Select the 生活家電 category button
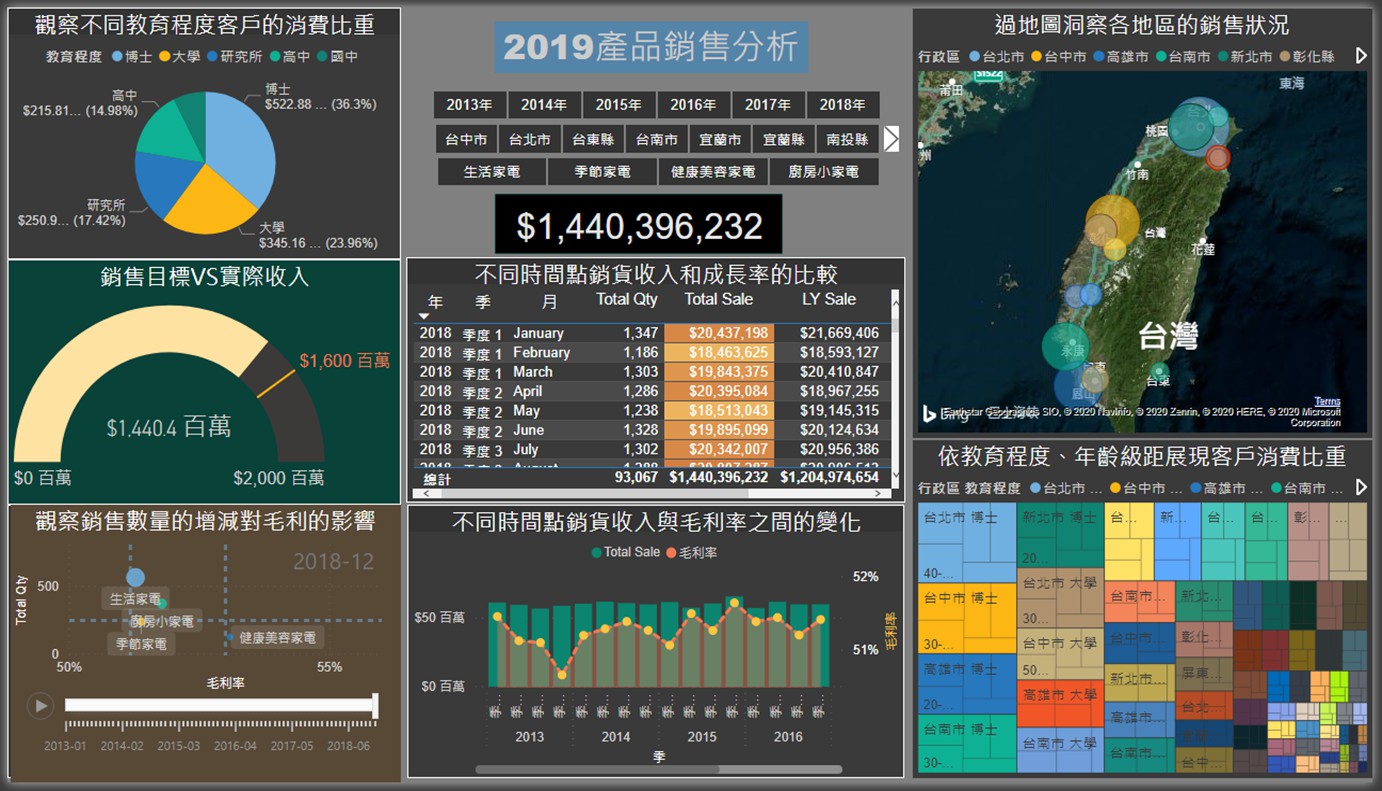 pyautogui.click(x=491, y=171)
